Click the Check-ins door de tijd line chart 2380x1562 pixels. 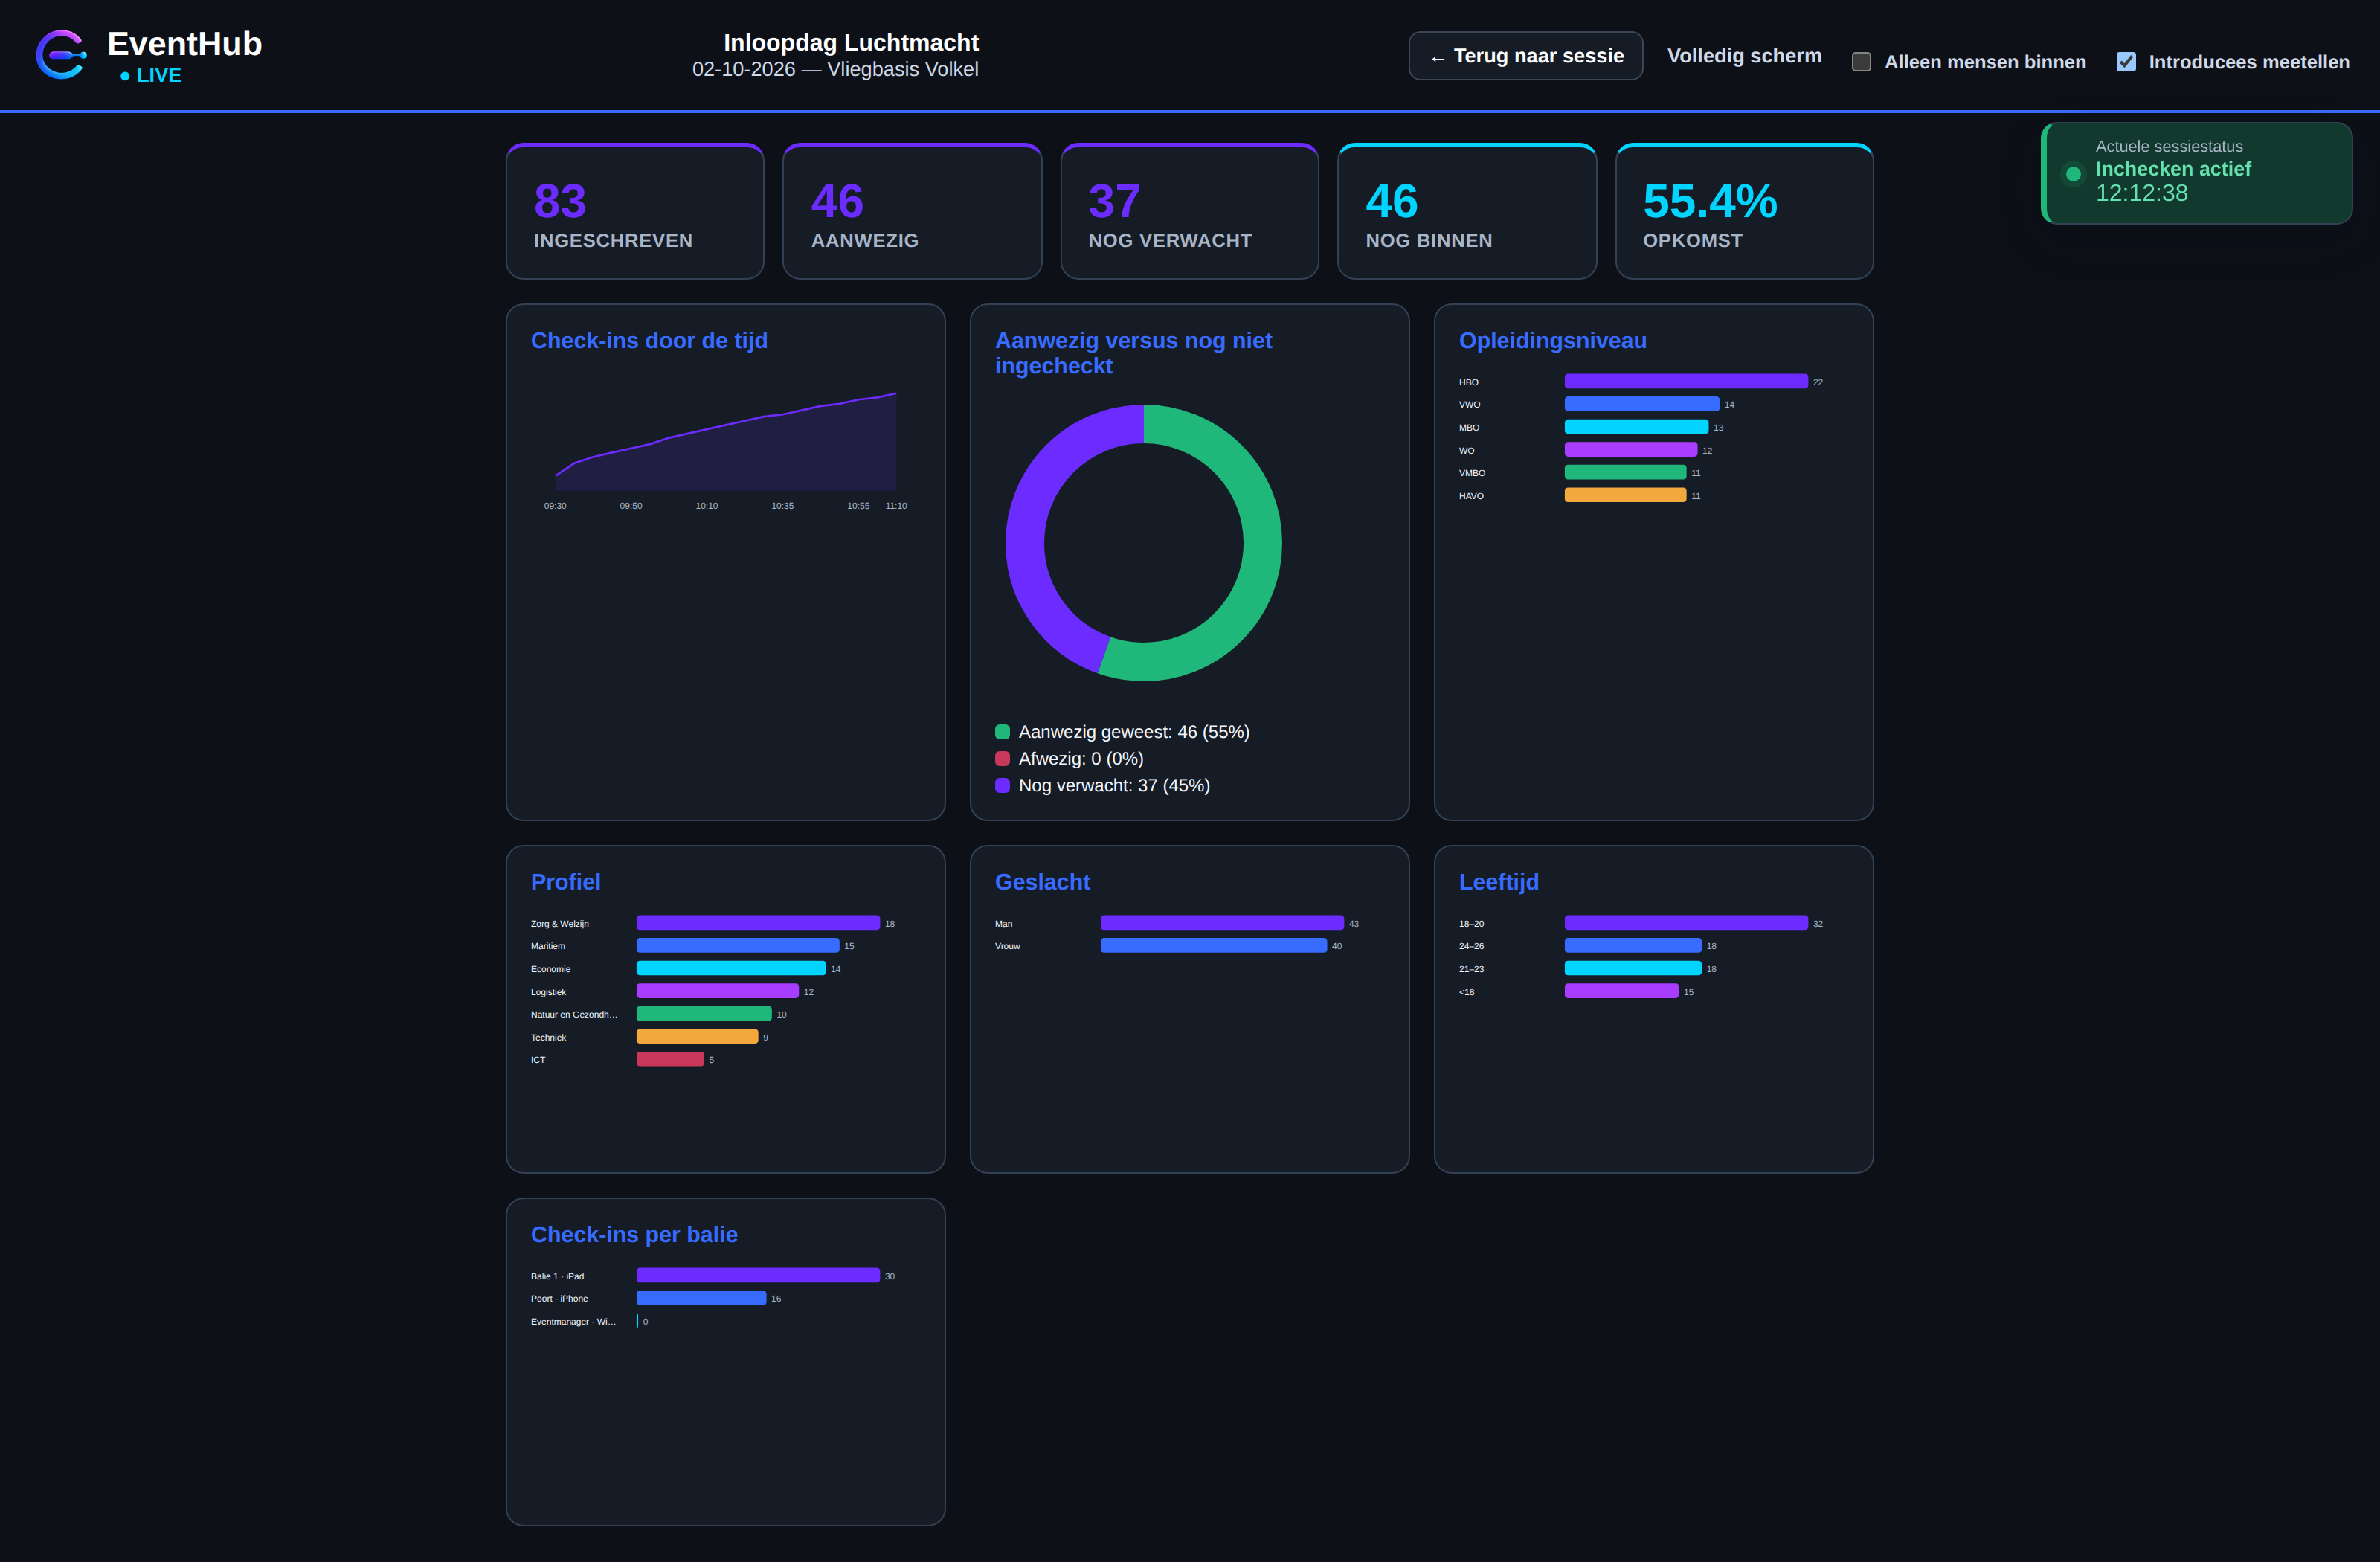click(x=725, y=450)
